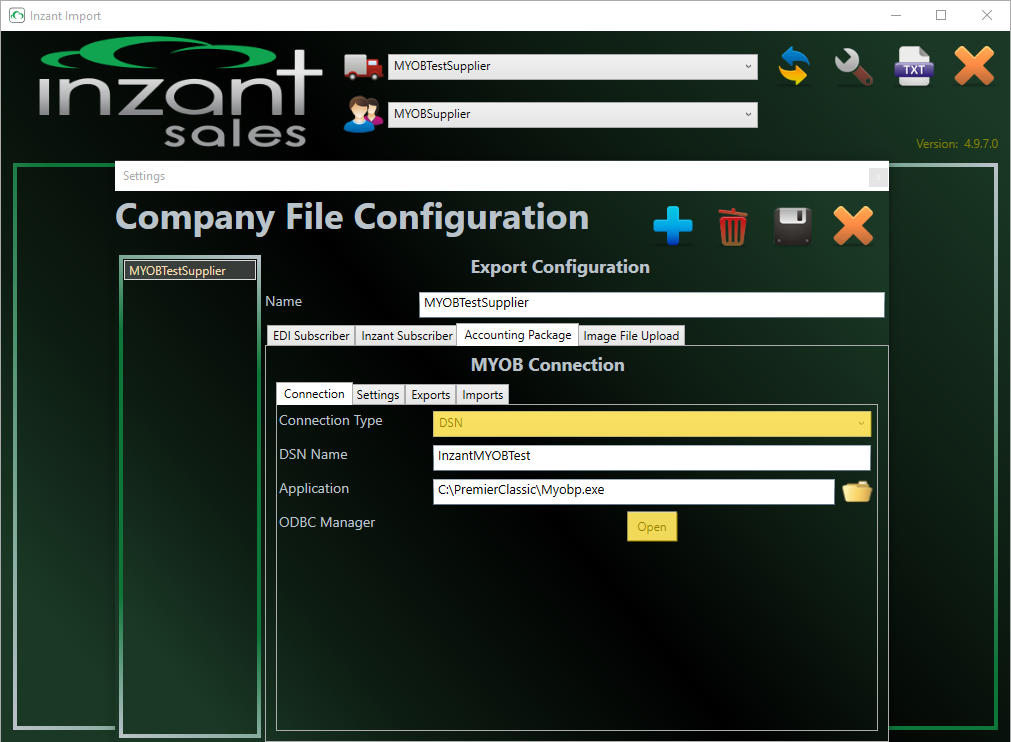The width and height of the screenshot is (1011, 742).
Task: Open the MYOBTestSupplier dropdown at top
Action: (x=573, y=66)
